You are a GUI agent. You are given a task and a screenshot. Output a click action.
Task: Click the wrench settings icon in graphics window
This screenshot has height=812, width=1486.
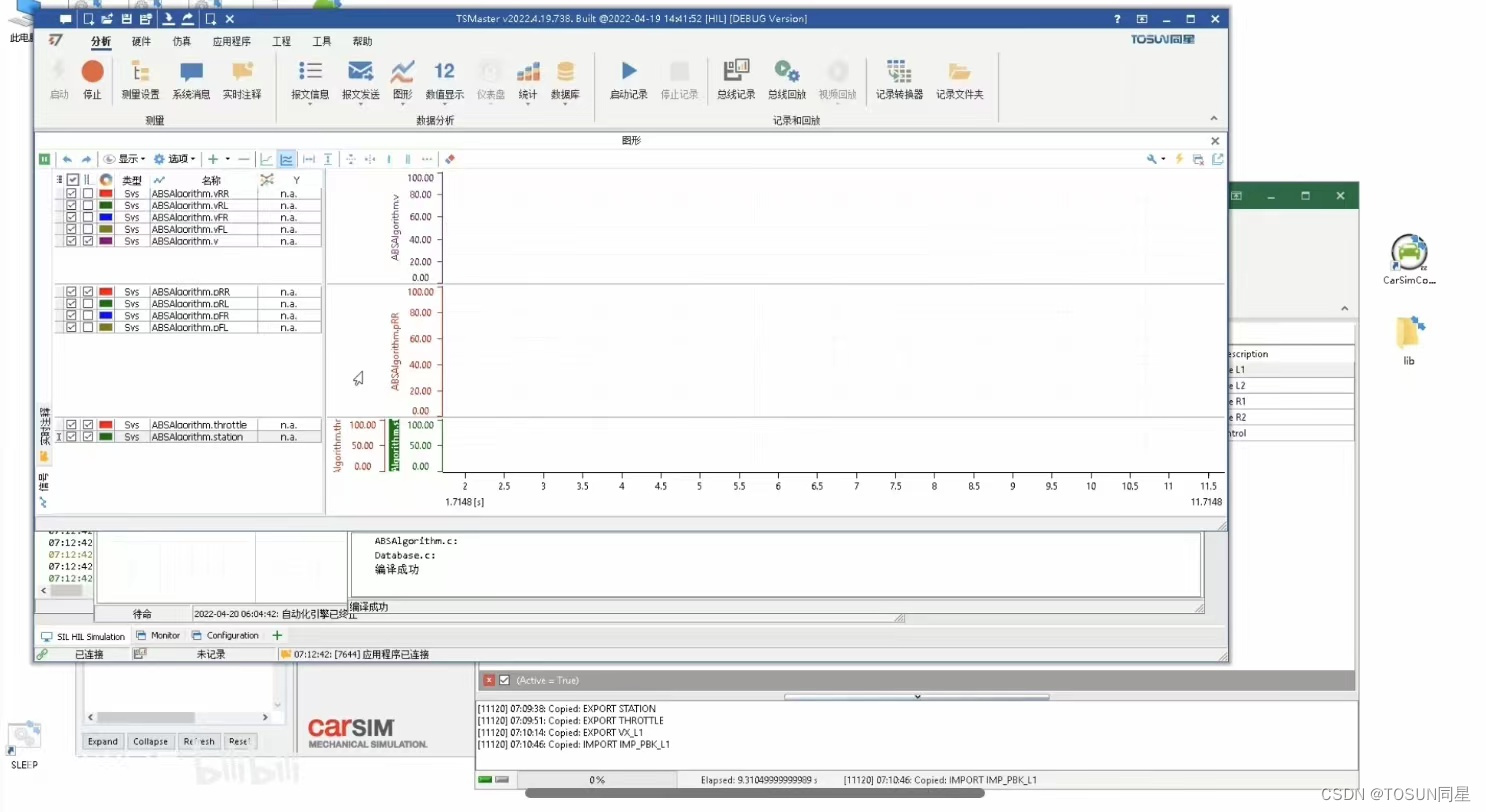click(1153, 159)
